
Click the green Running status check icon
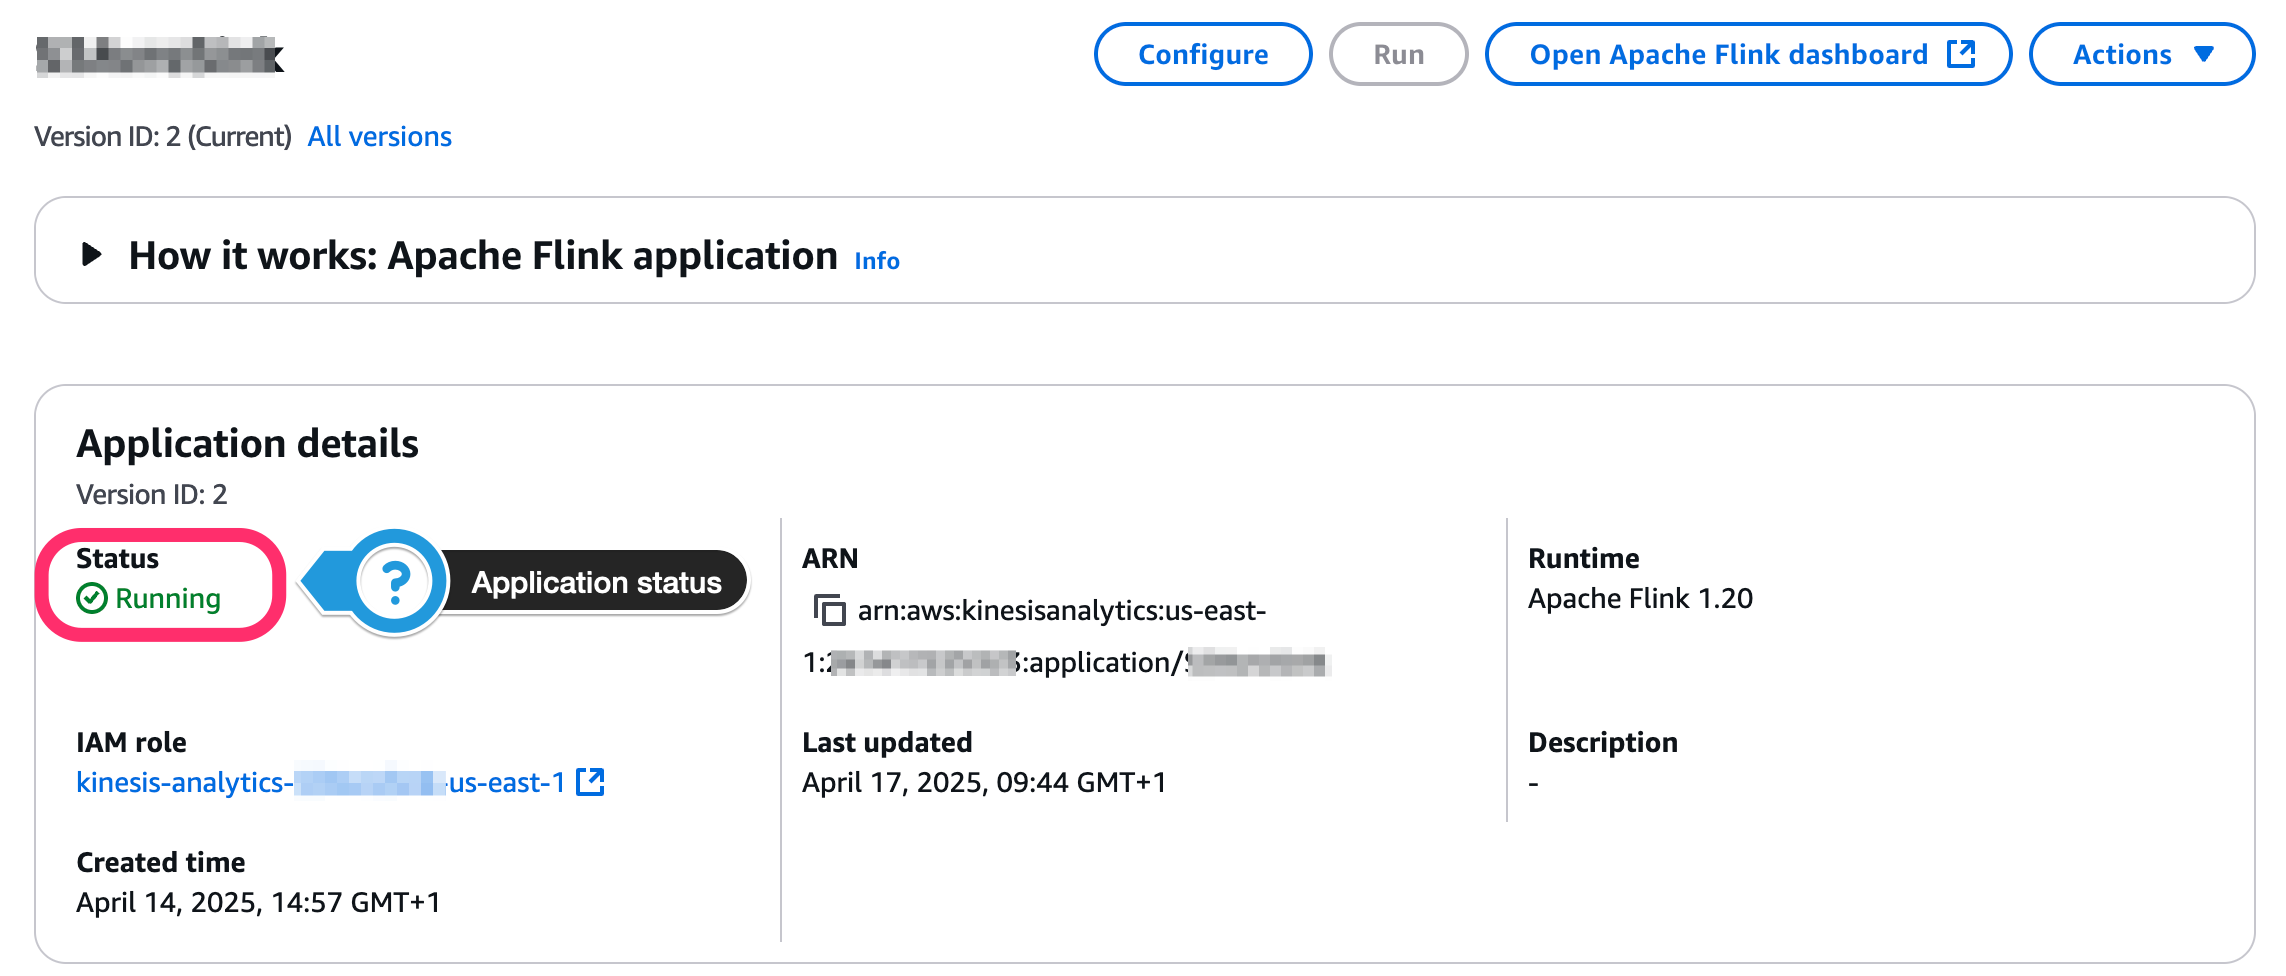click(91, 598)
